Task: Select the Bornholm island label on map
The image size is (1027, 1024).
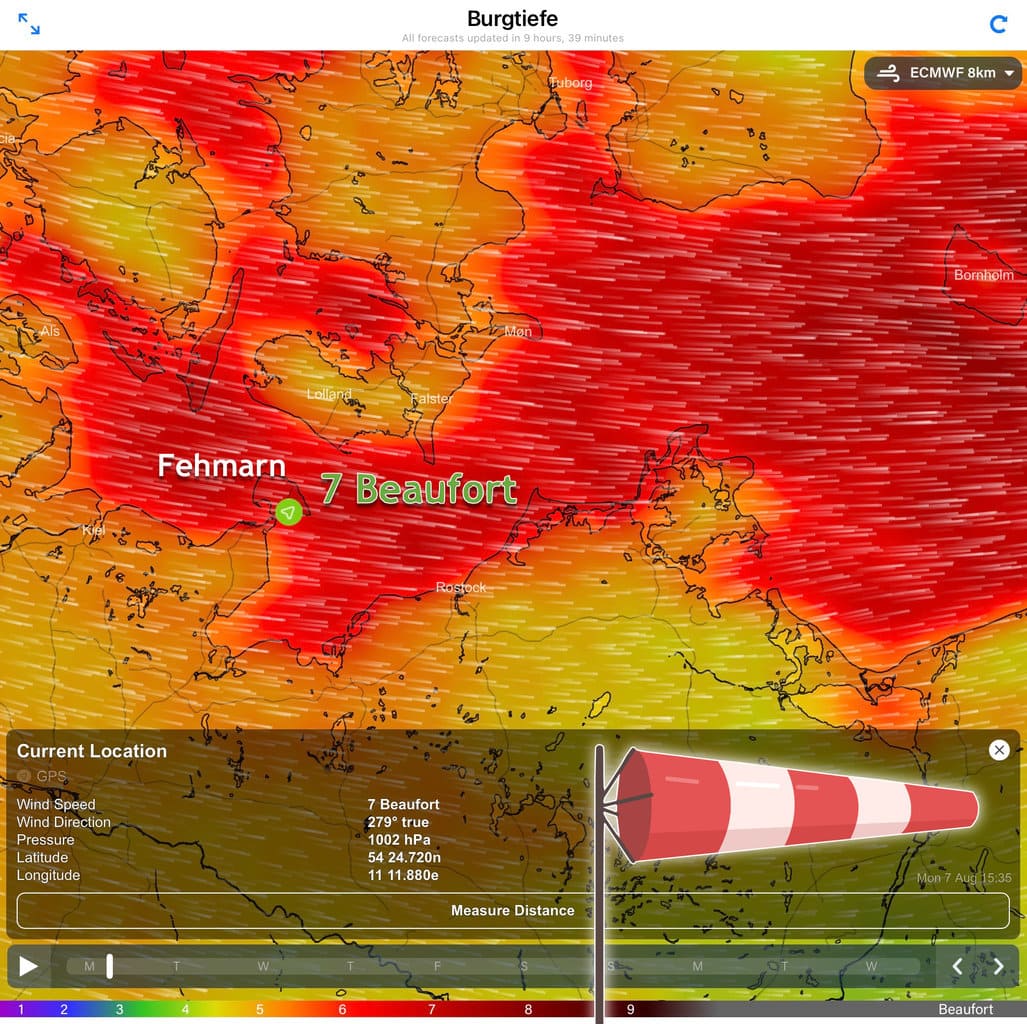Action: 983,275
